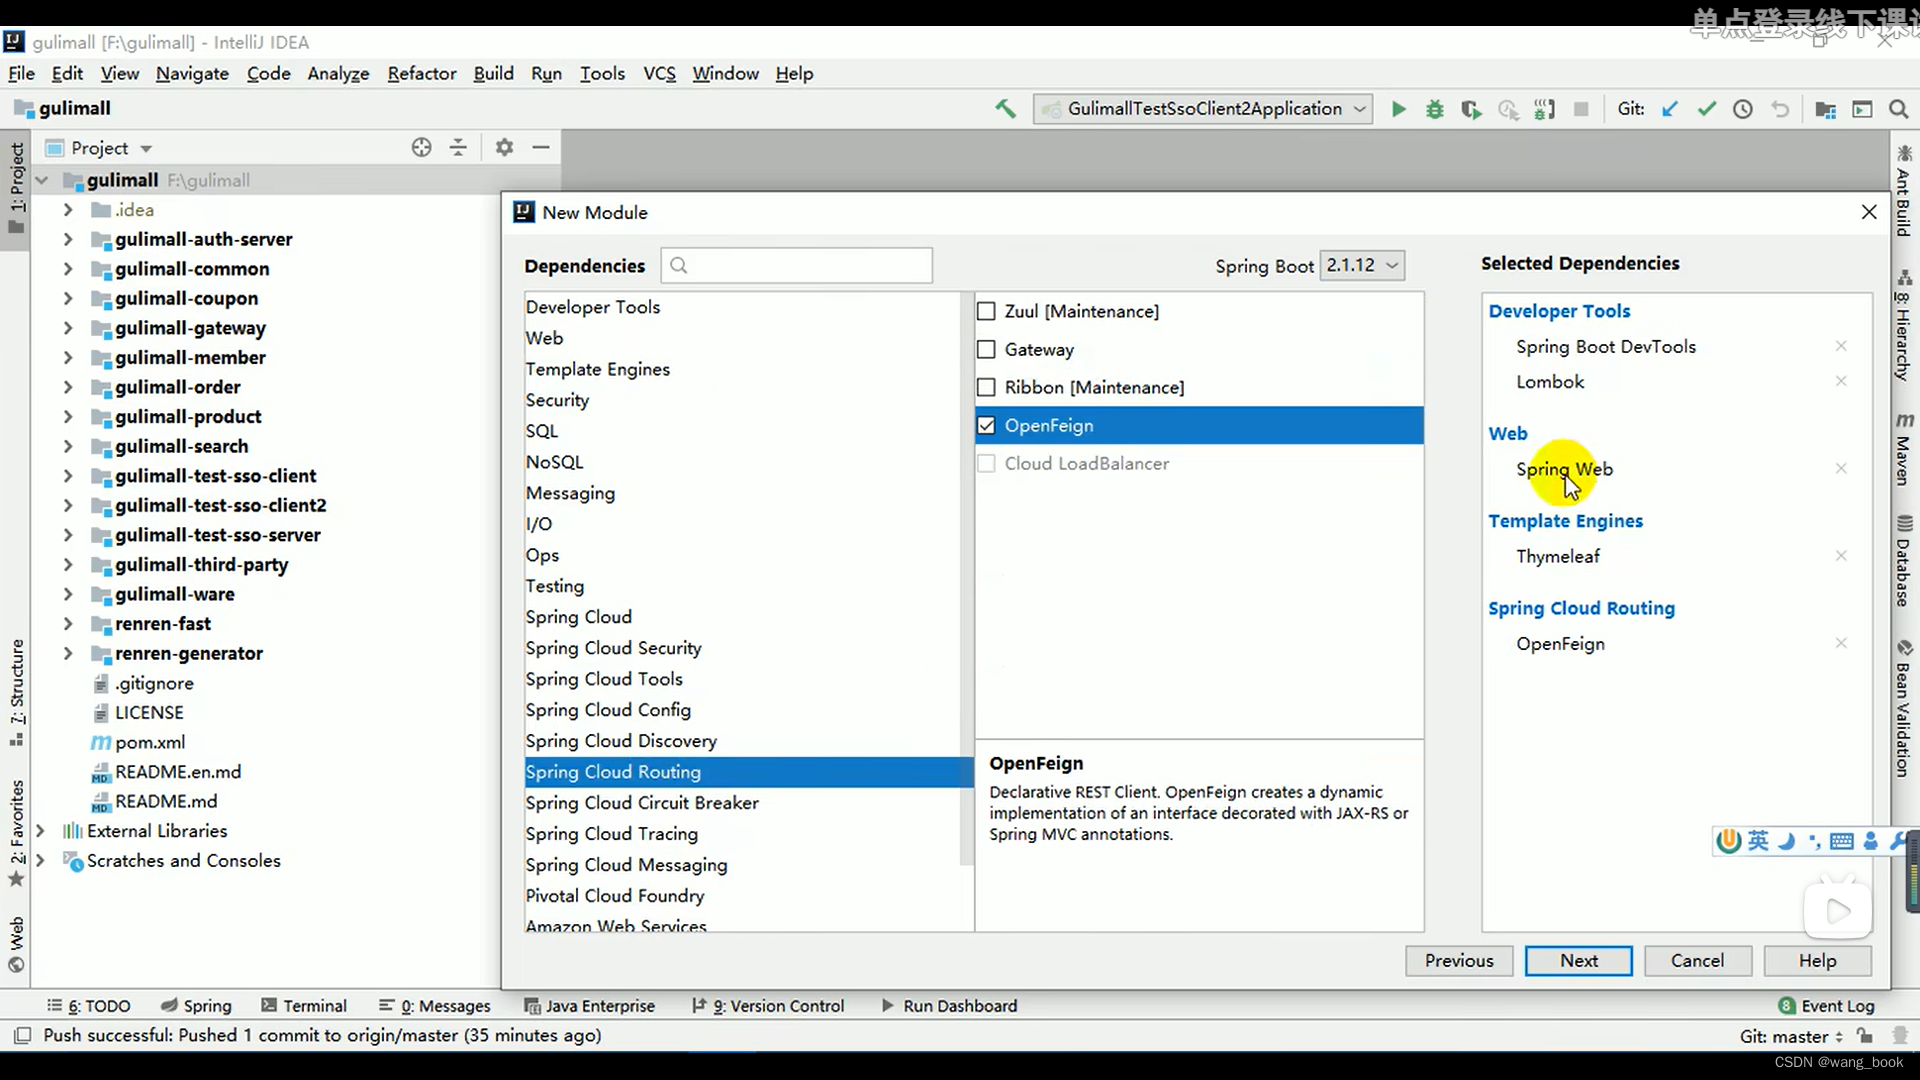Click the Help button in dialog
Viewport: 1920px width, 1080px height.
coord(1817,961)
